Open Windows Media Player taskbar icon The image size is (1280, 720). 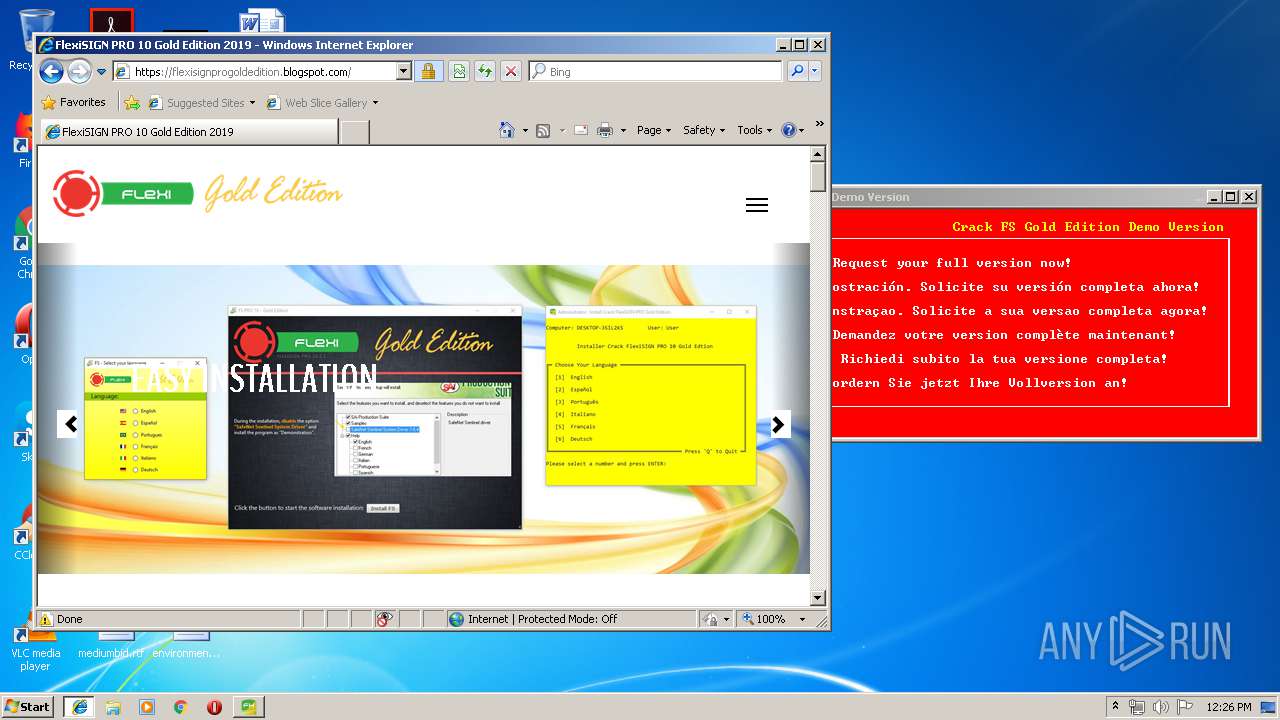(147, 707)
